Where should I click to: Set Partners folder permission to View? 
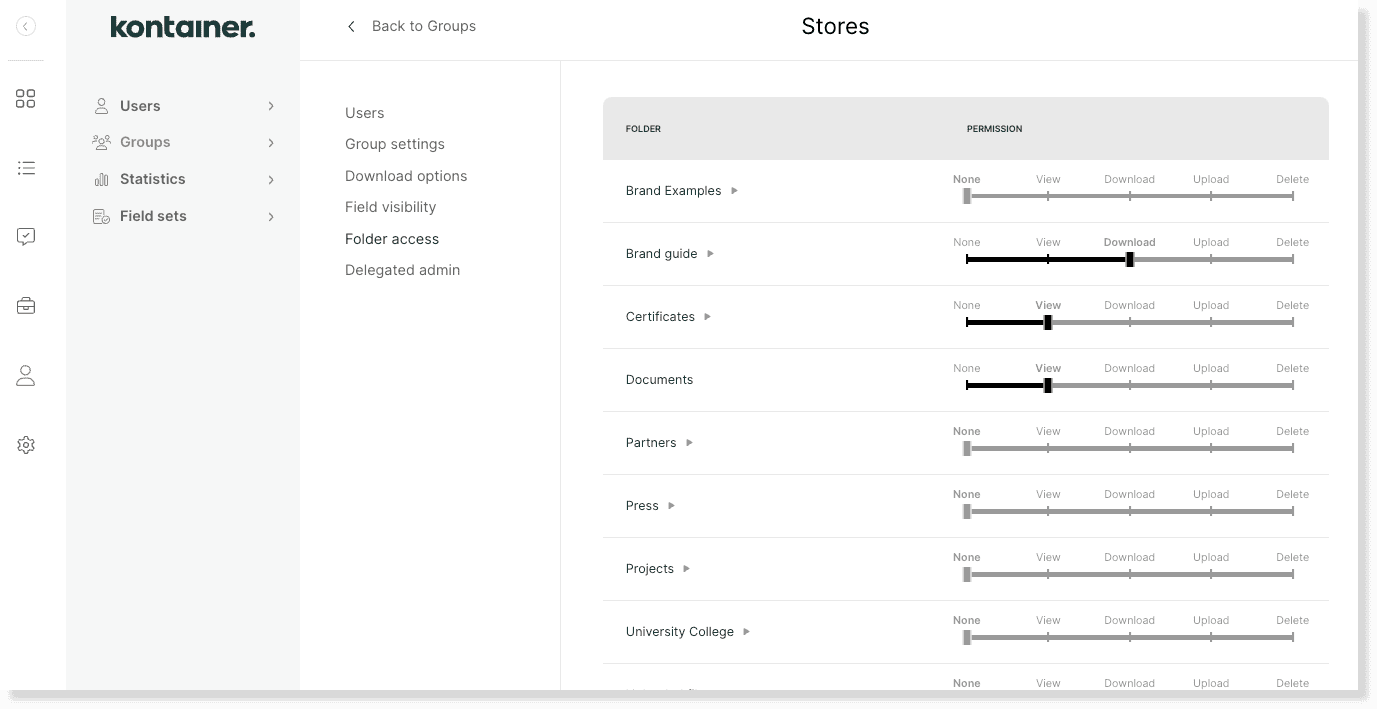pos(1048,449)
